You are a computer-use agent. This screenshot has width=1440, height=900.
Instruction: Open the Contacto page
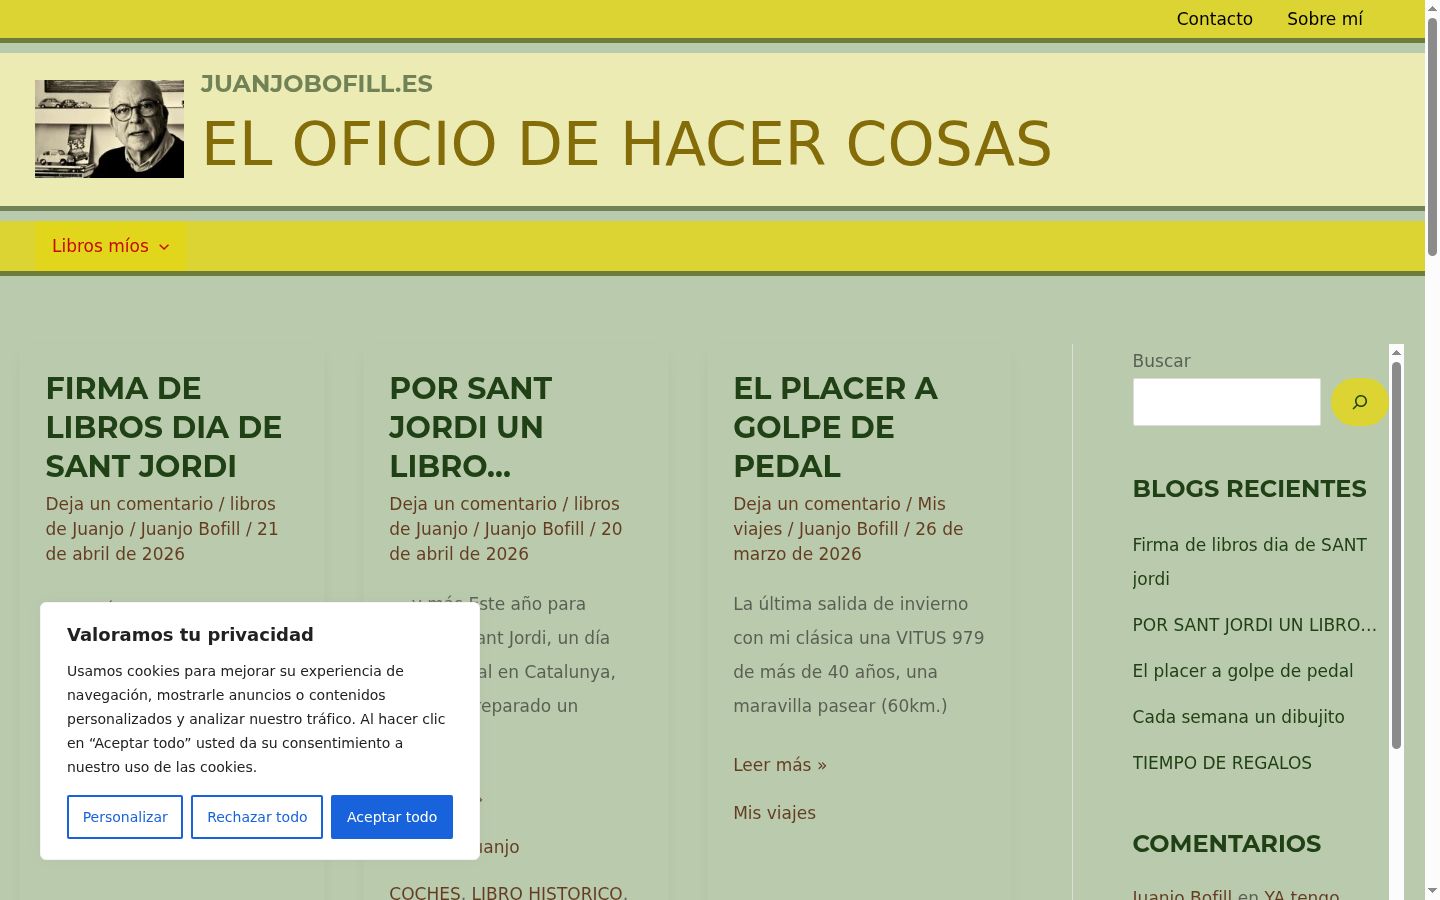pyautogui.click(x=1214, y=19)
